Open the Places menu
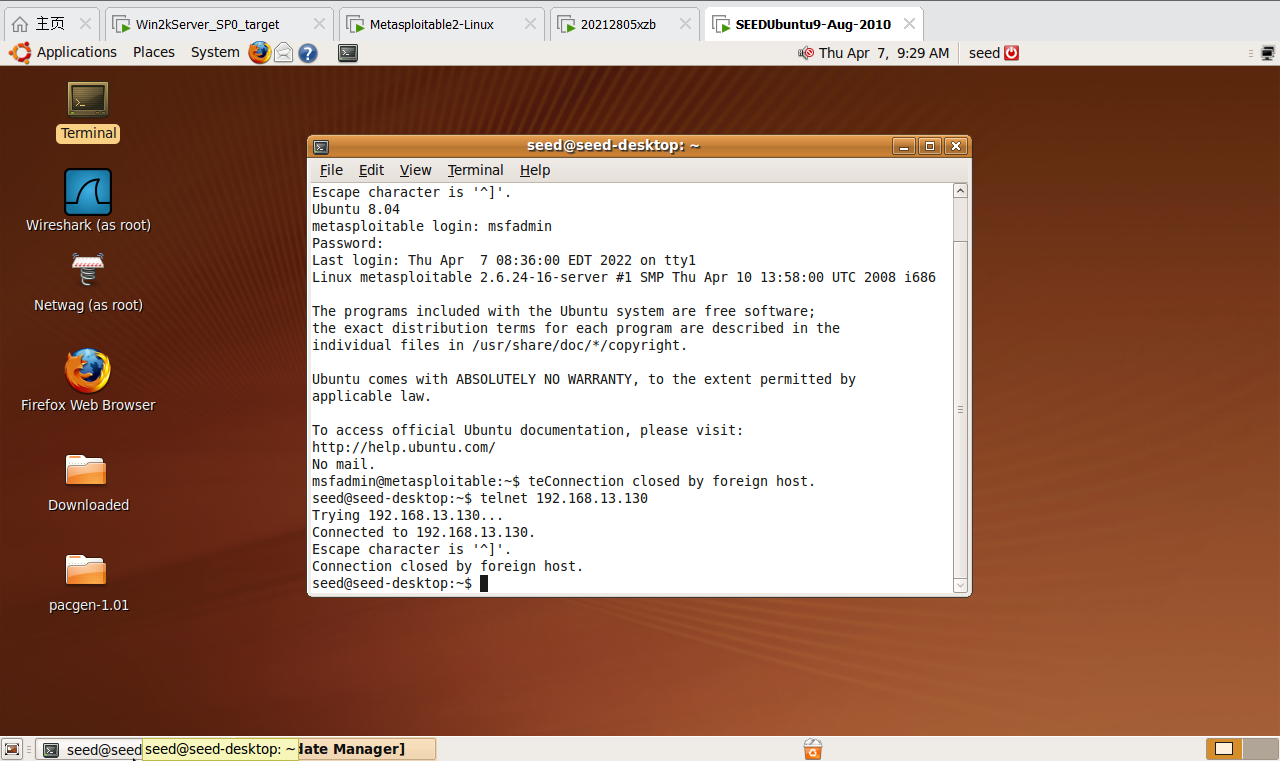This screenshot has height=761, width=1280. [154, 52]
